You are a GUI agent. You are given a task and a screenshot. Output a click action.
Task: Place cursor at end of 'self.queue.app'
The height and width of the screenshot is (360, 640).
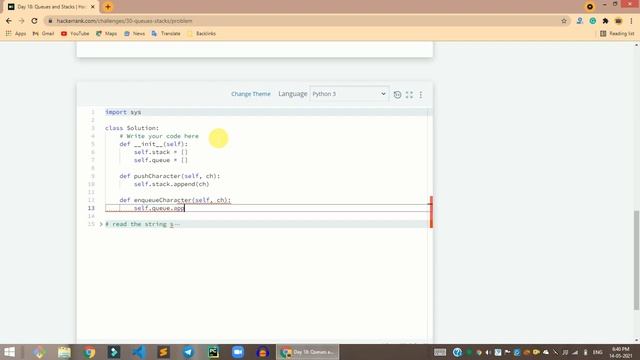click(184, 208)
